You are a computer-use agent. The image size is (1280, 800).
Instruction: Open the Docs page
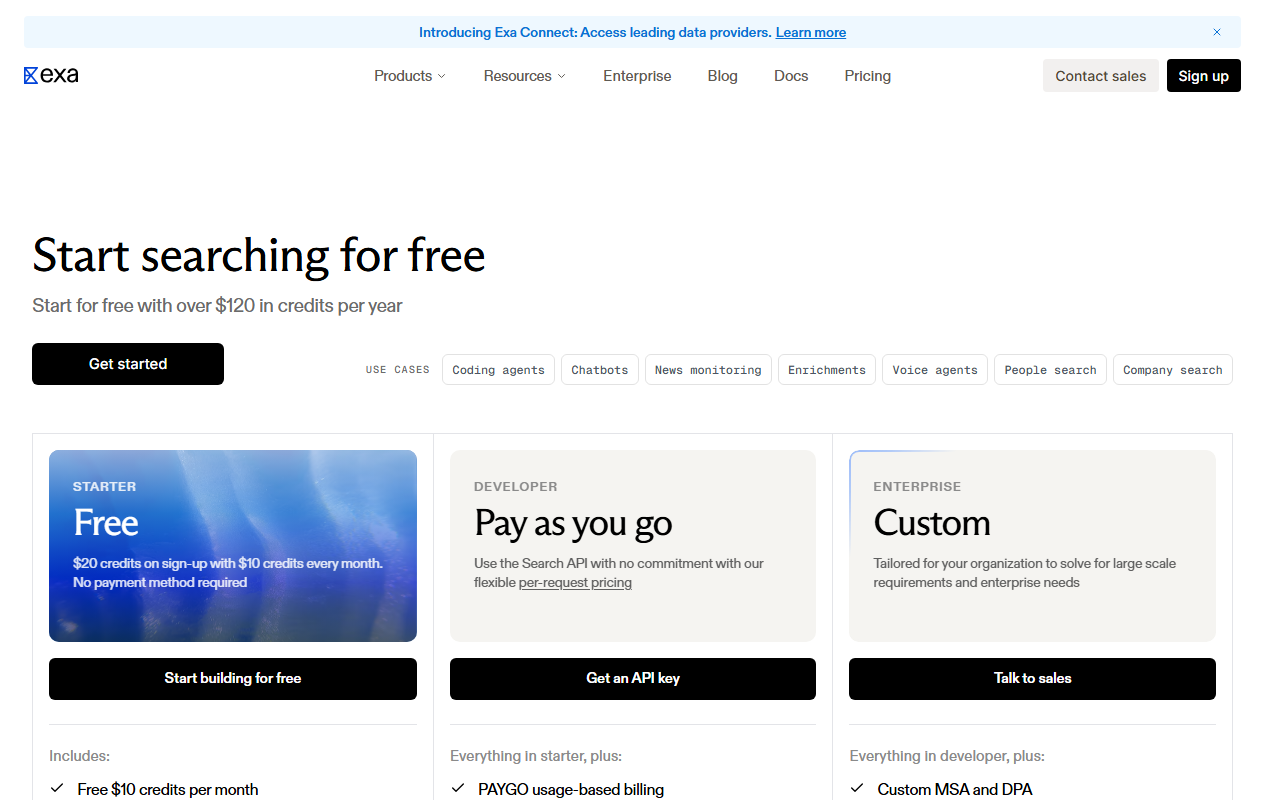click(x=791, y=76)
